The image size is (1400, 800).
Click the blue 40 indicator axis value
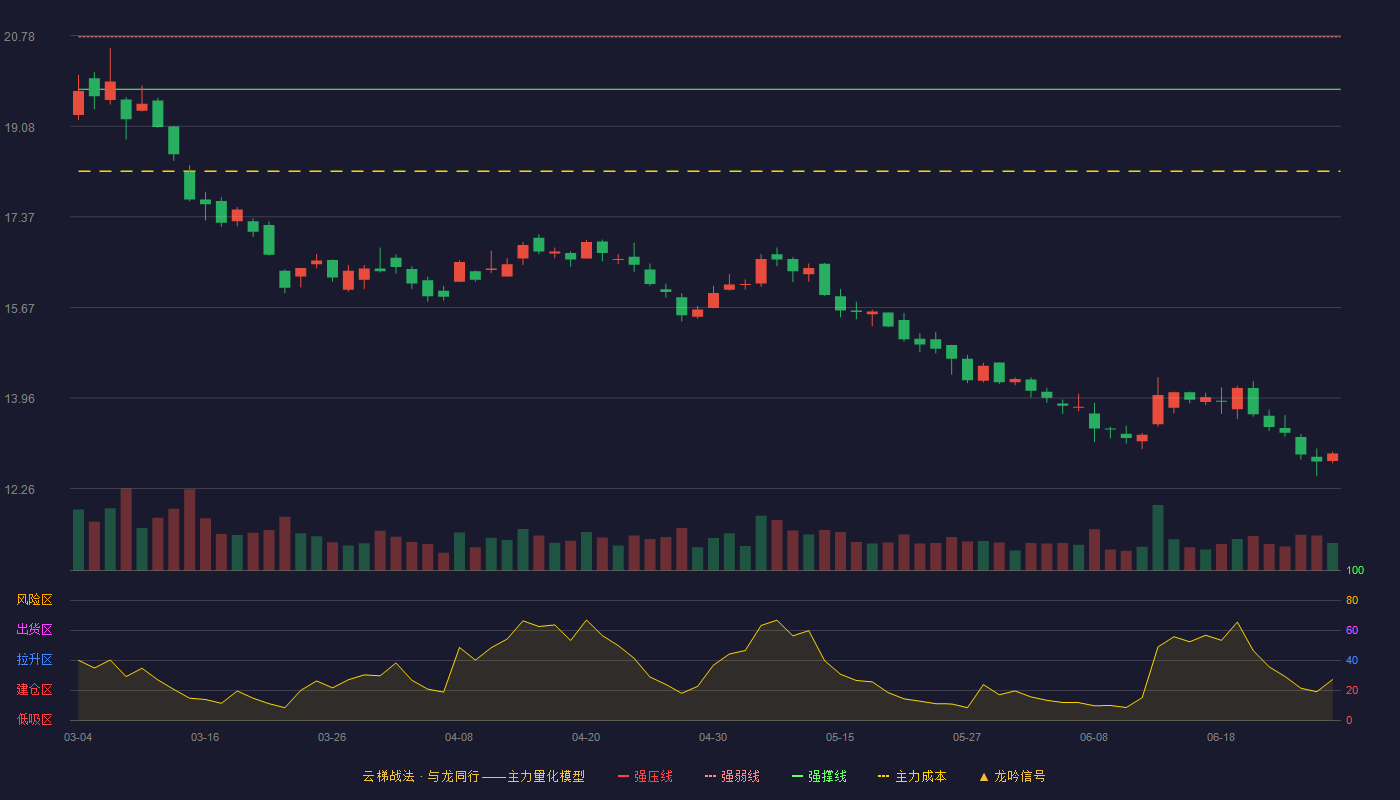tap(1352, 660)
